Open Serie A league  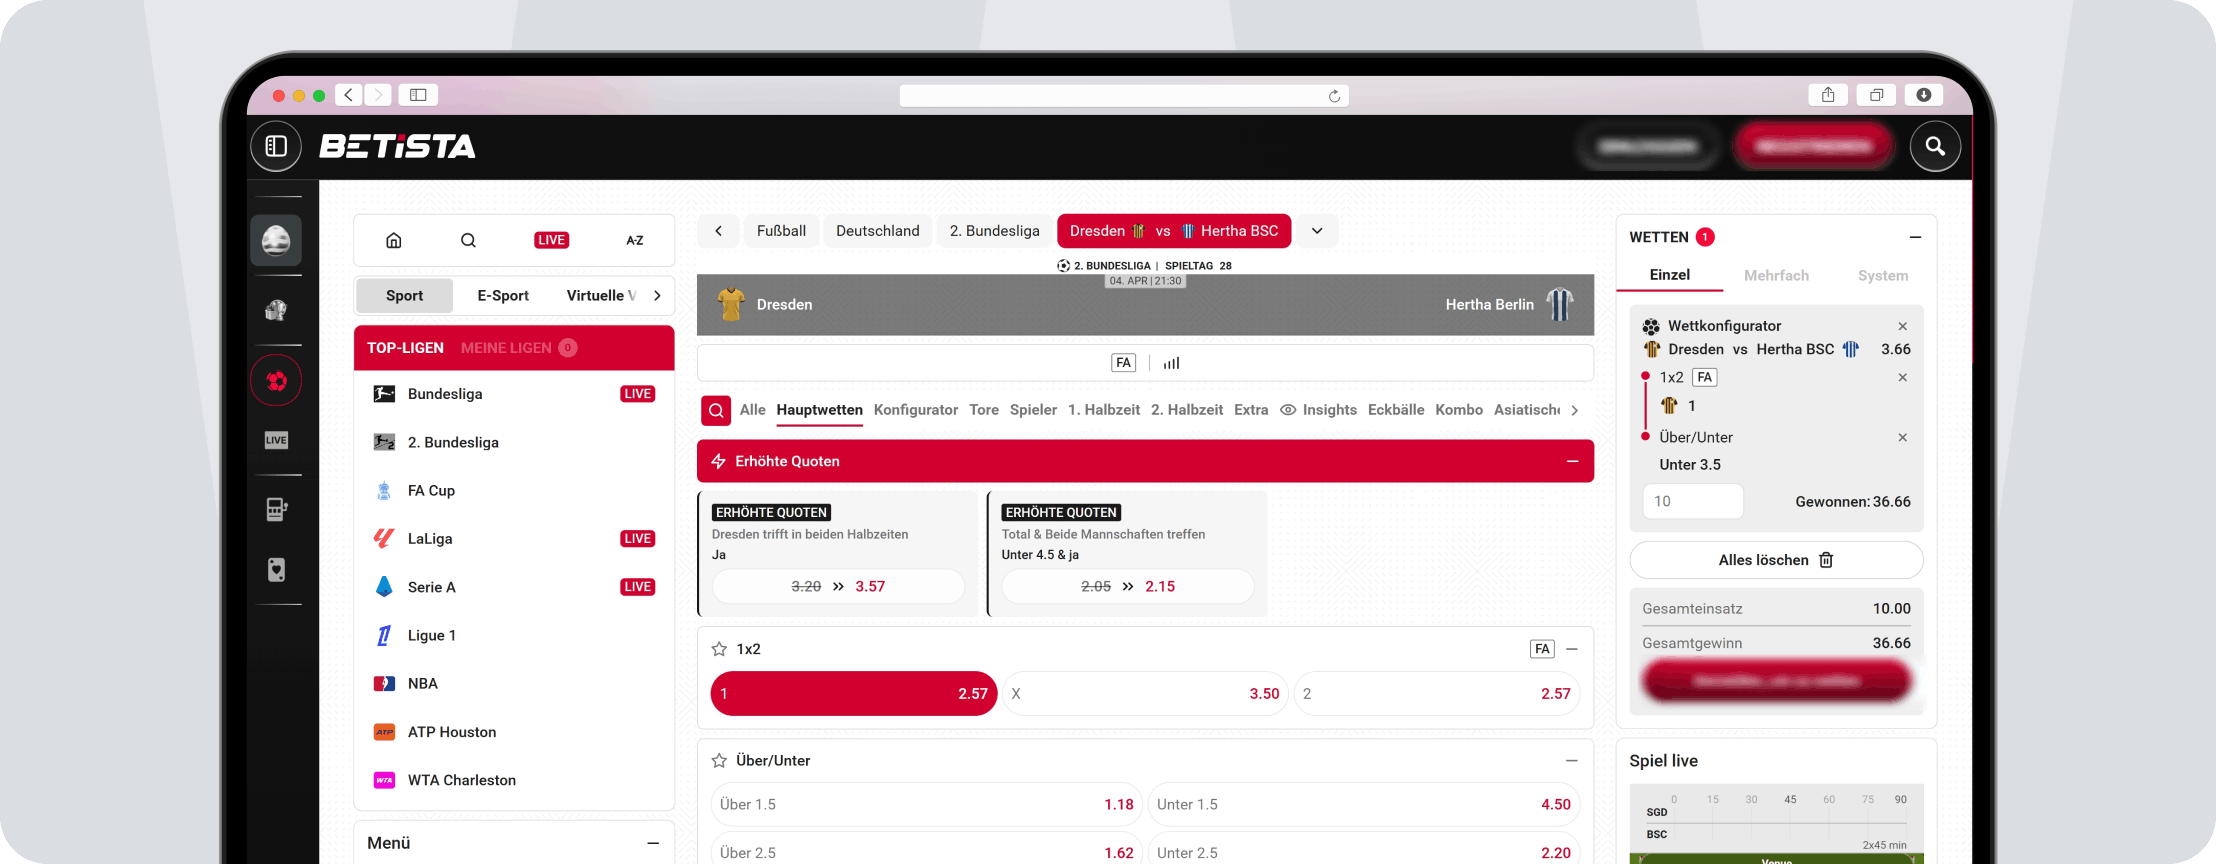(514, 587)
